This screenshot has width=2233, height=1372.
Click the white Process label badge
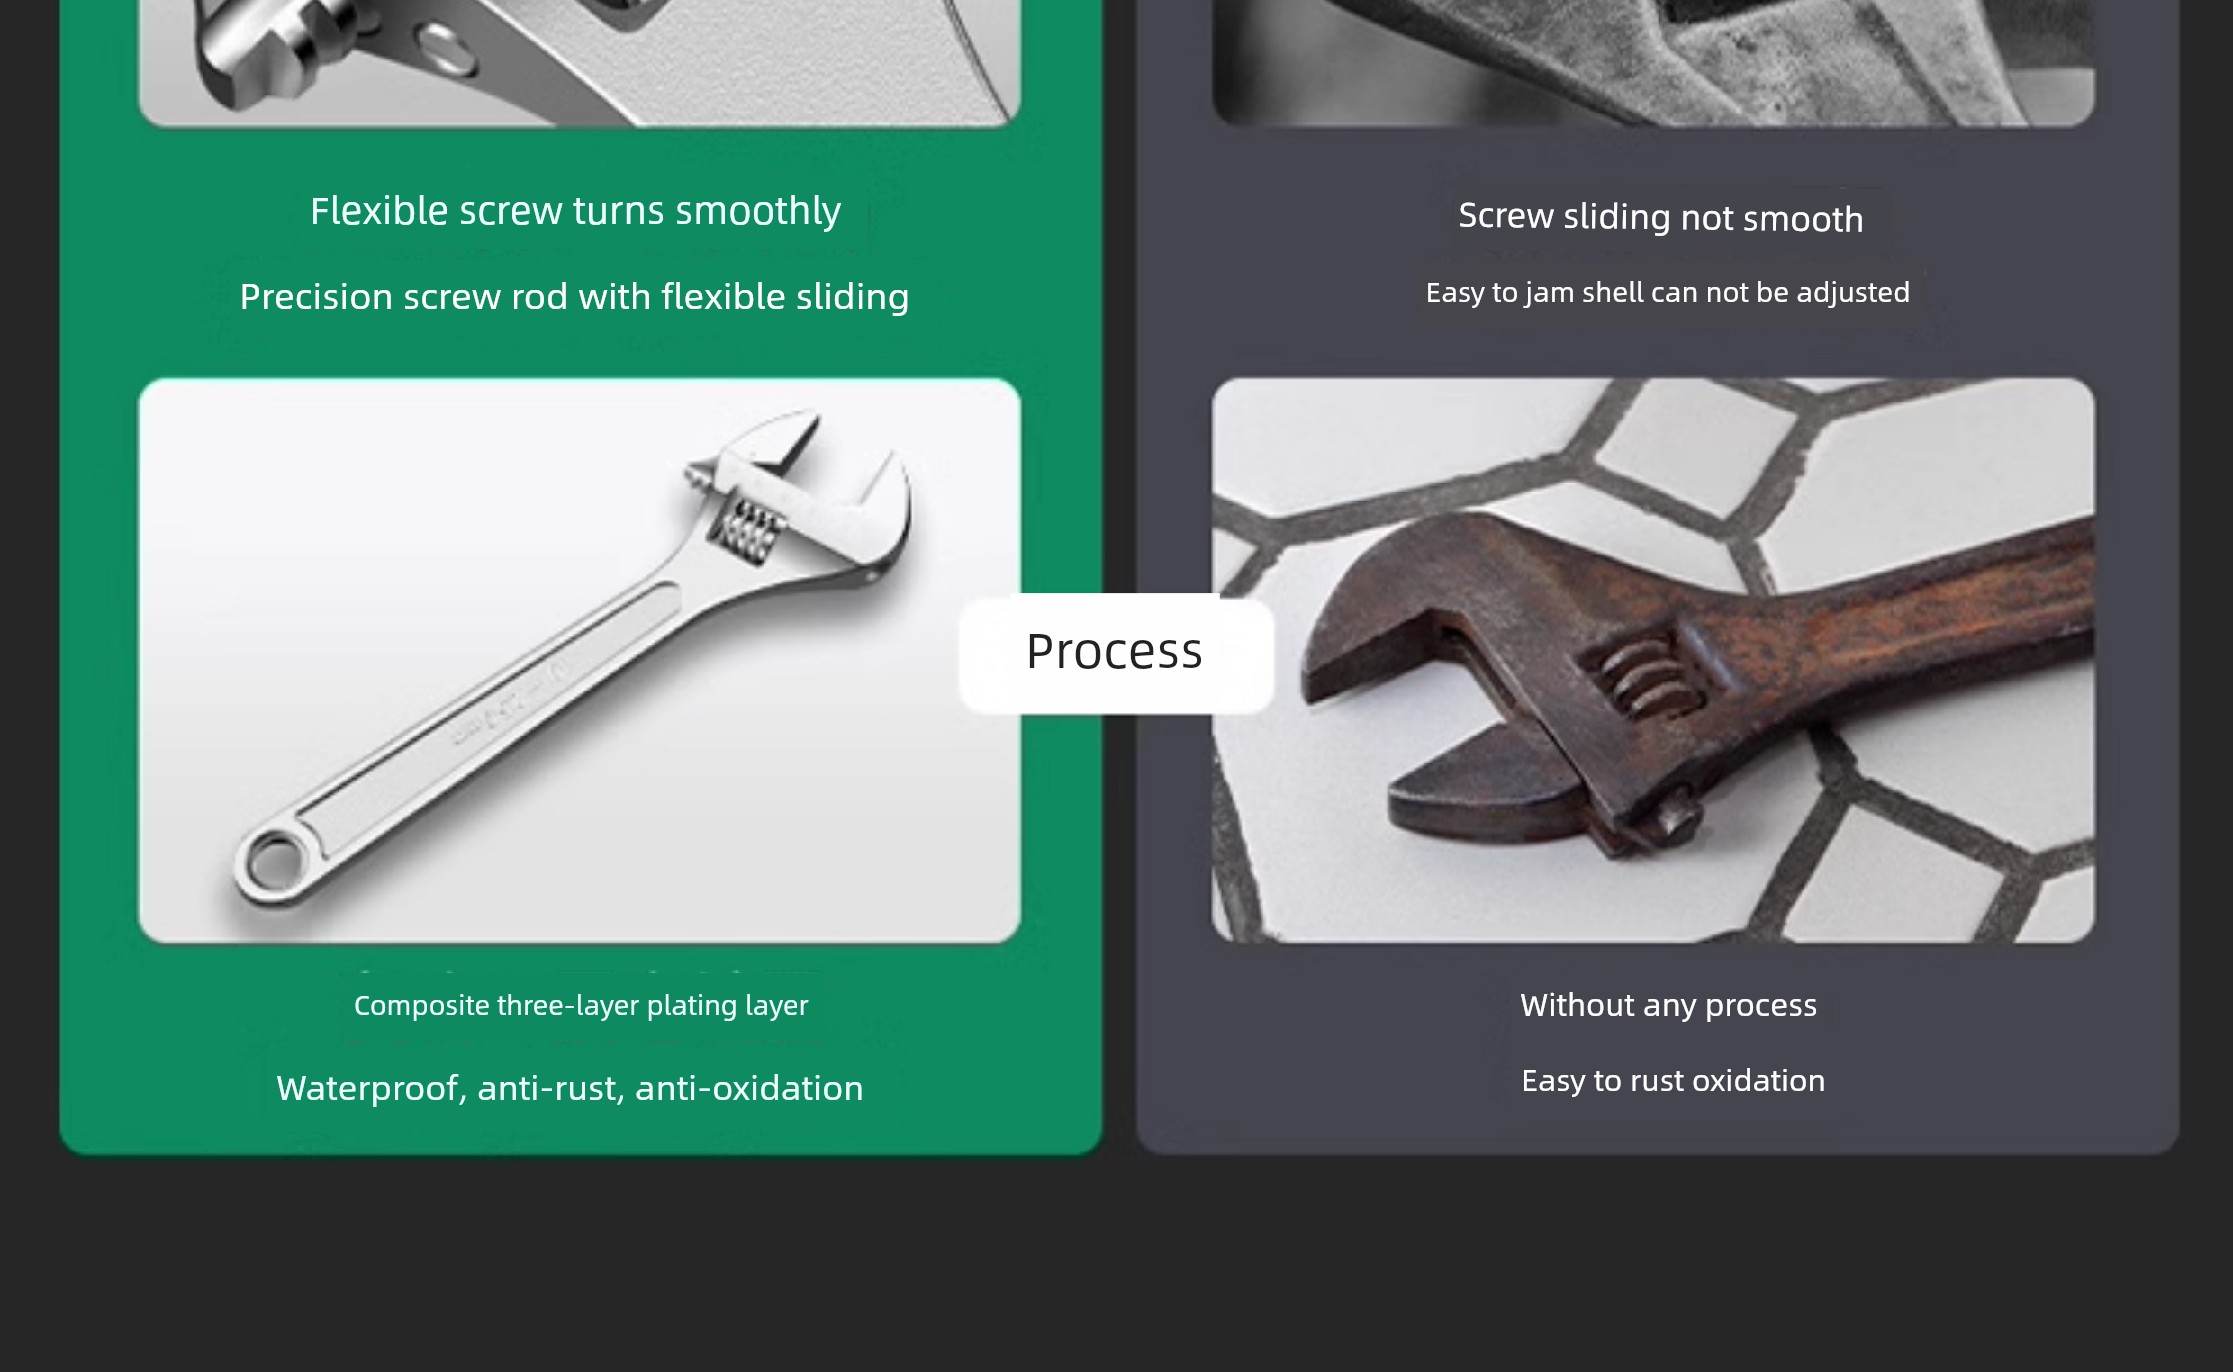point(1116,654)
